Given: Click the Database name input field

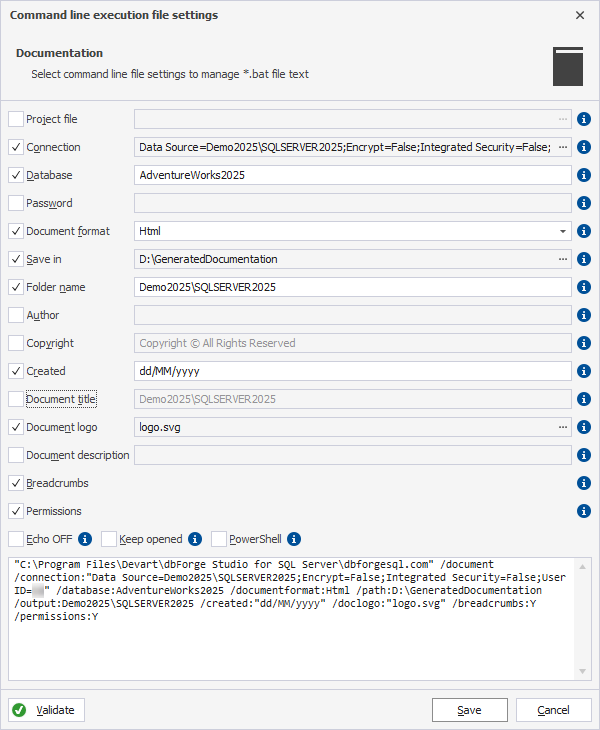Looking at the screenshot, I should point(353,175).
